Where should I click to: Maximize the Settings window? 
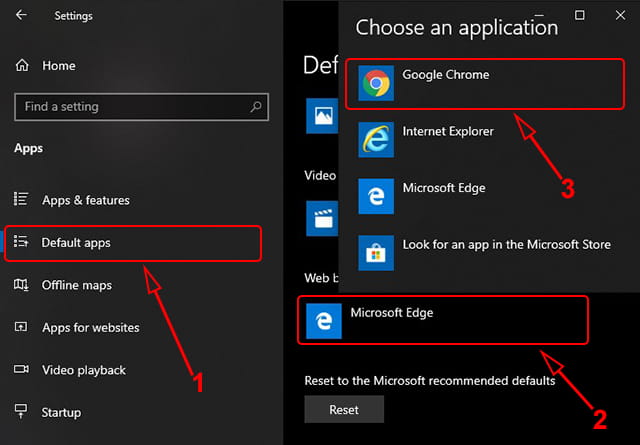(579, 16)
